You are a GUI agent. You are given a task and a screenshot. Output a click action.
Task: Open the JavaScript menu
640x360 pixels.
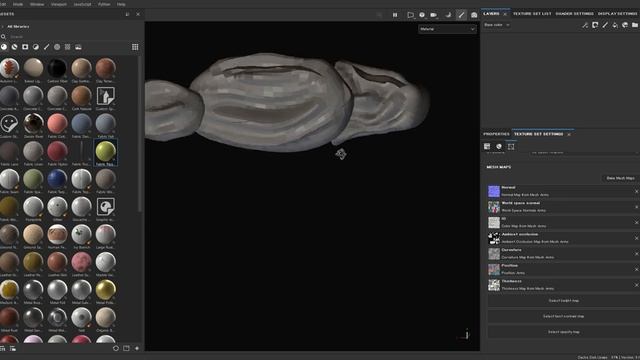pyautogui.click(x=82, y=4)
